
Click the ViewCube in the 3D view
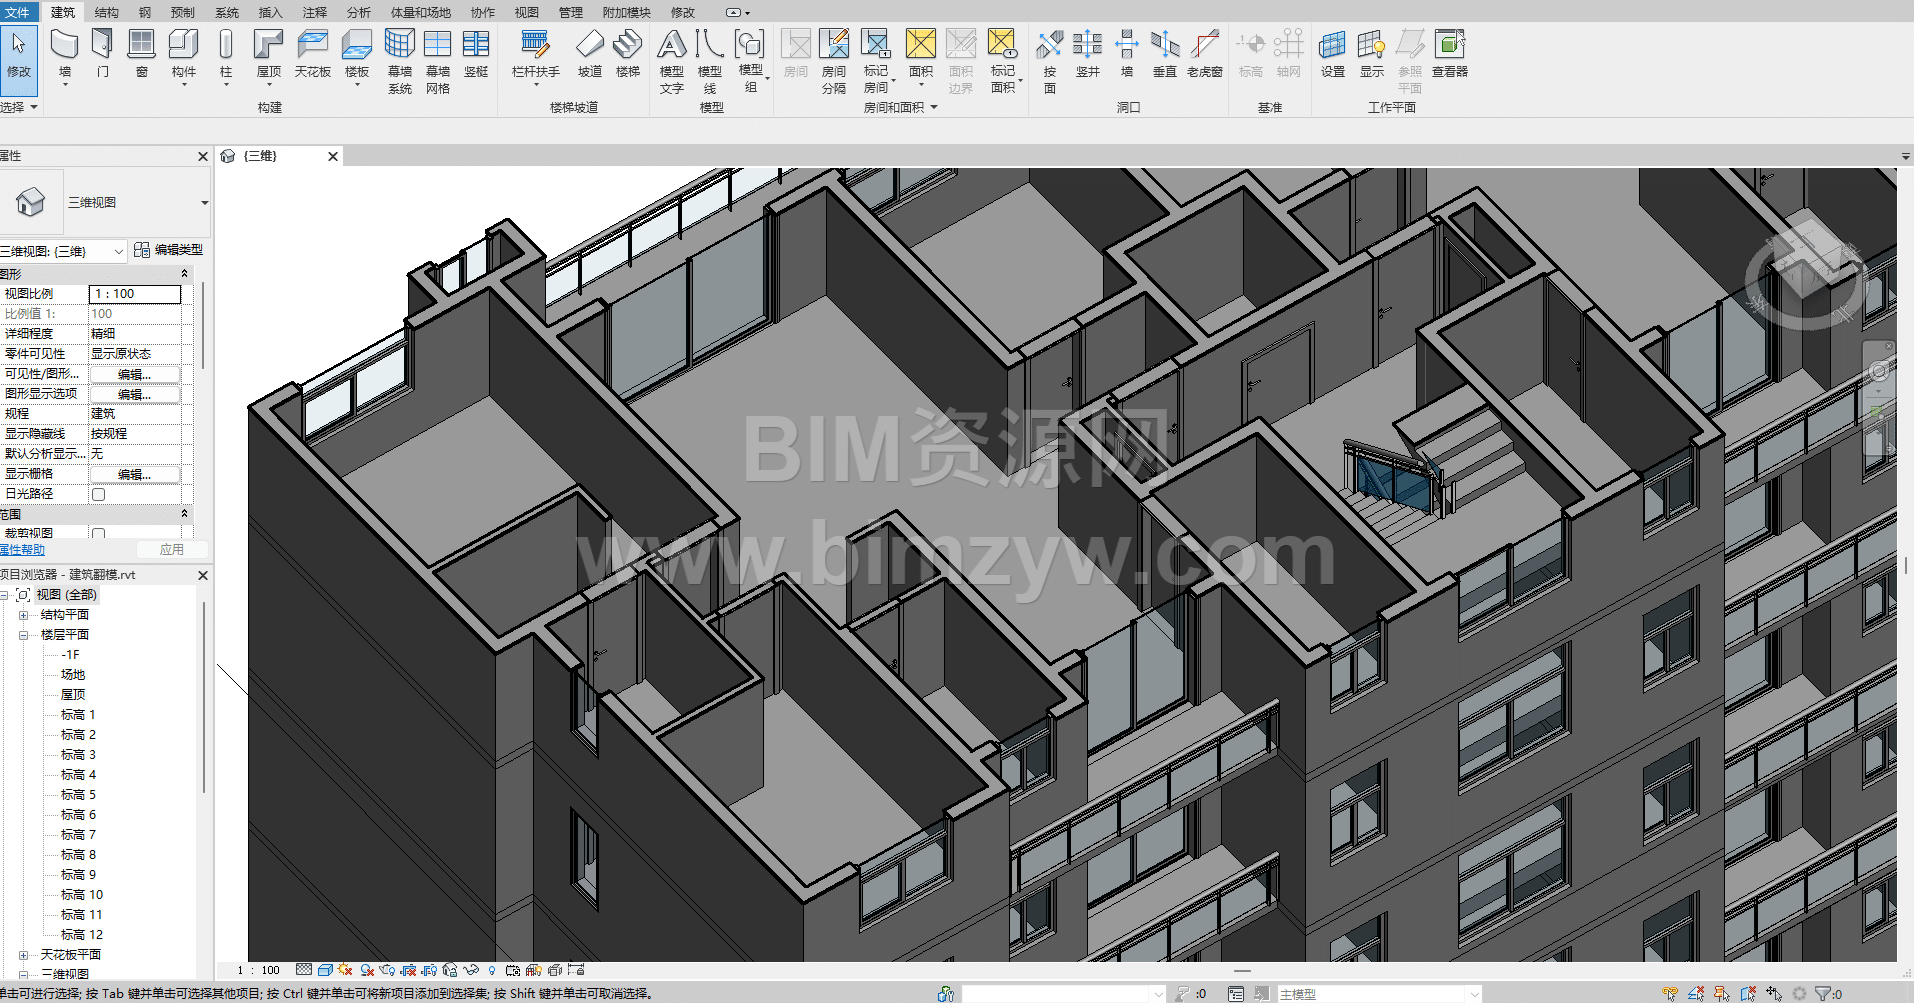[x=1804, y=270]
